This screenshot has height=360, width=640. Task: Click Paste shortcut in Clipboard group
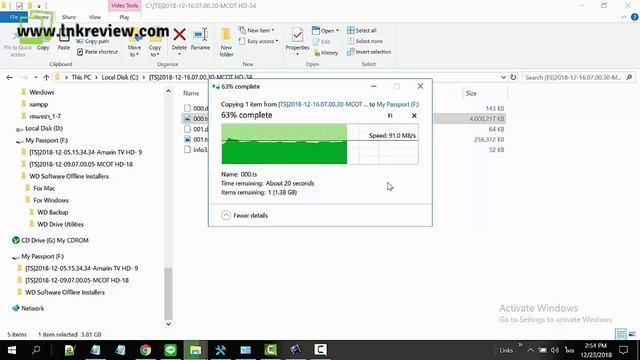coord(97,52)
